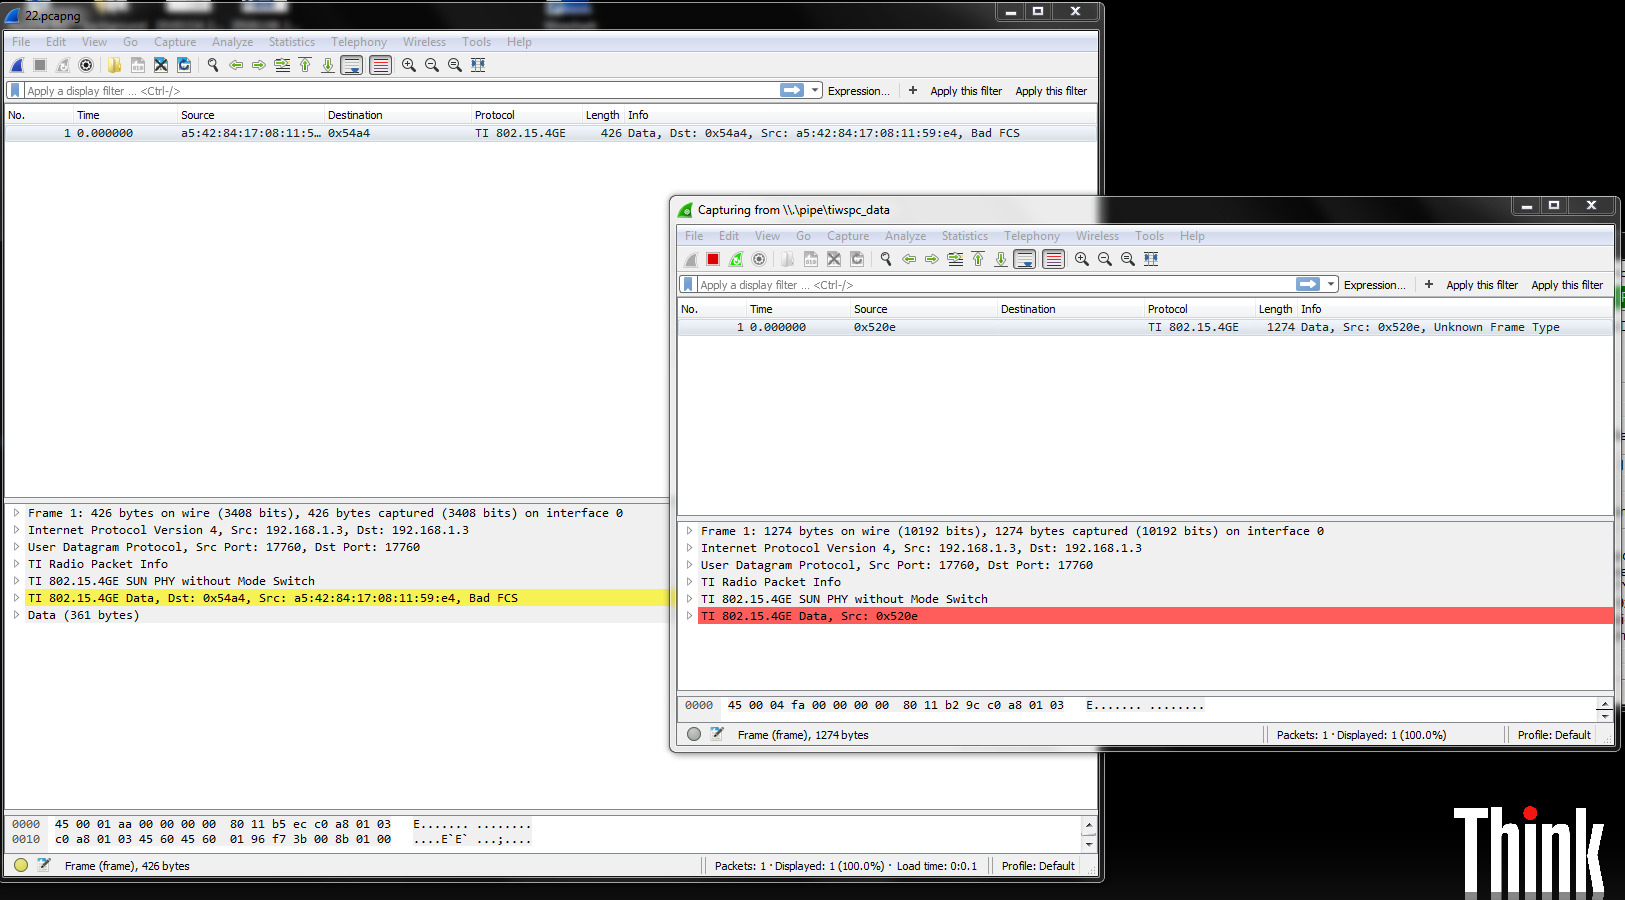
Task: Open the Wireless menu in Capturing window
Action: tap(1097, 236)
